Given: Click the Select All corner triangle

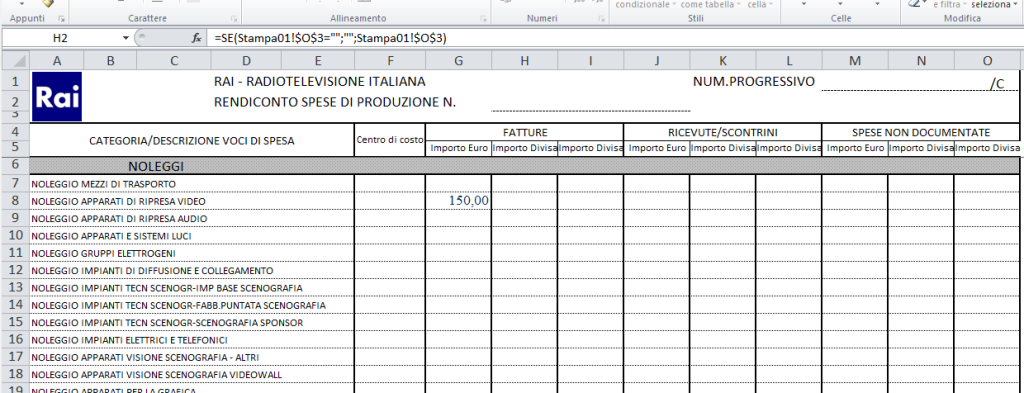Looking at the screenshot, I should [15, 61].
